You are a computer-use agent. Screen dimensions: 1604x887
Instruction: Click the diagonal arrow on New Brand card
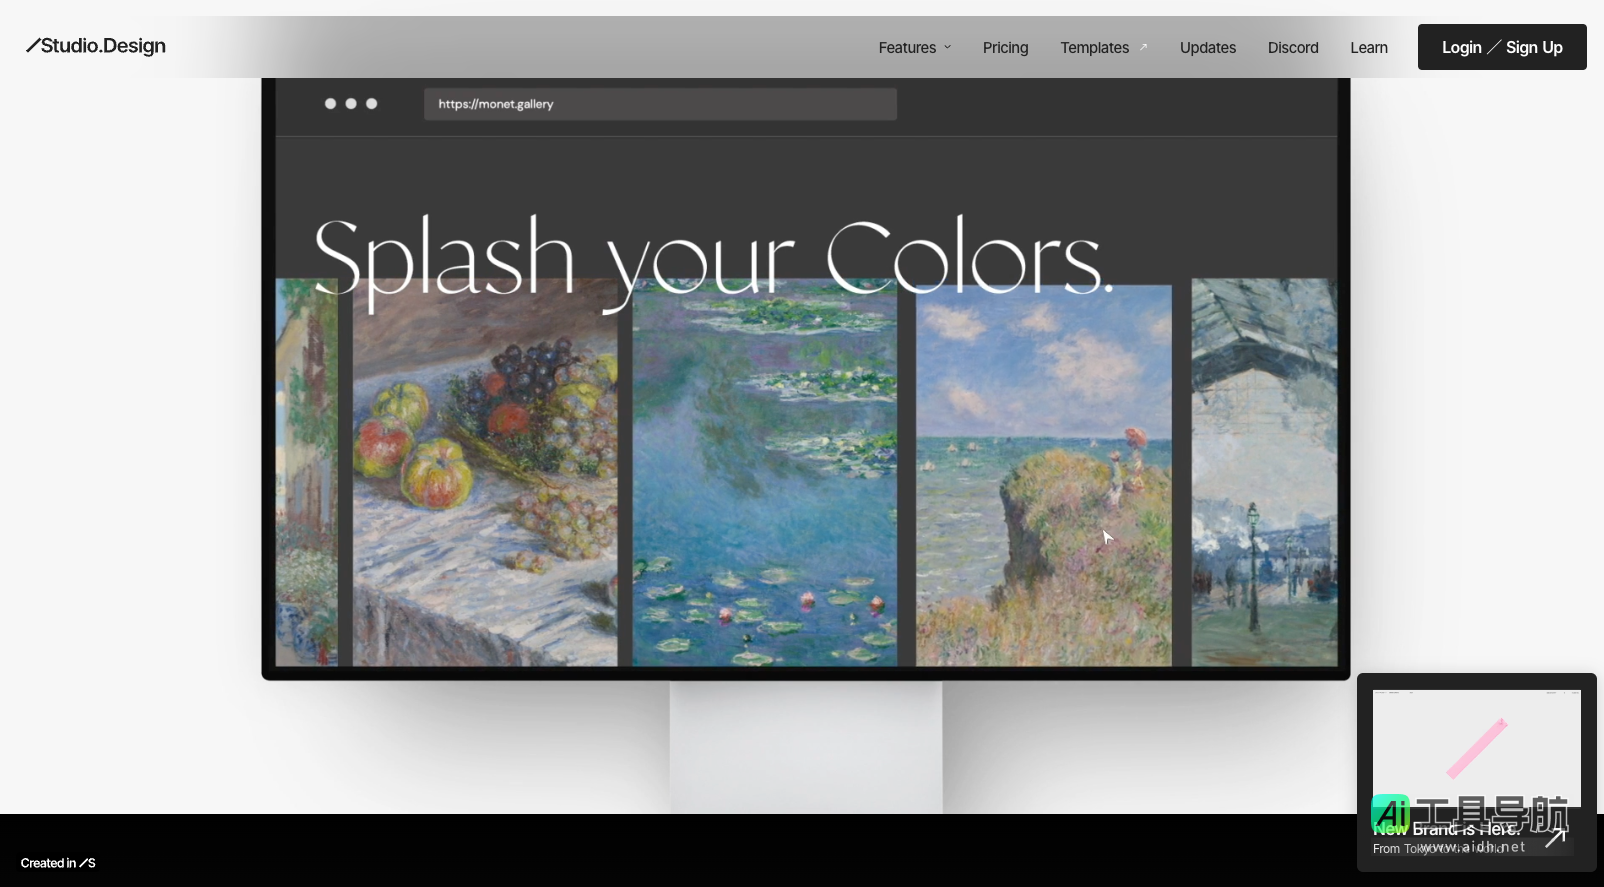pyautogui.click(x=1555, y=838)
